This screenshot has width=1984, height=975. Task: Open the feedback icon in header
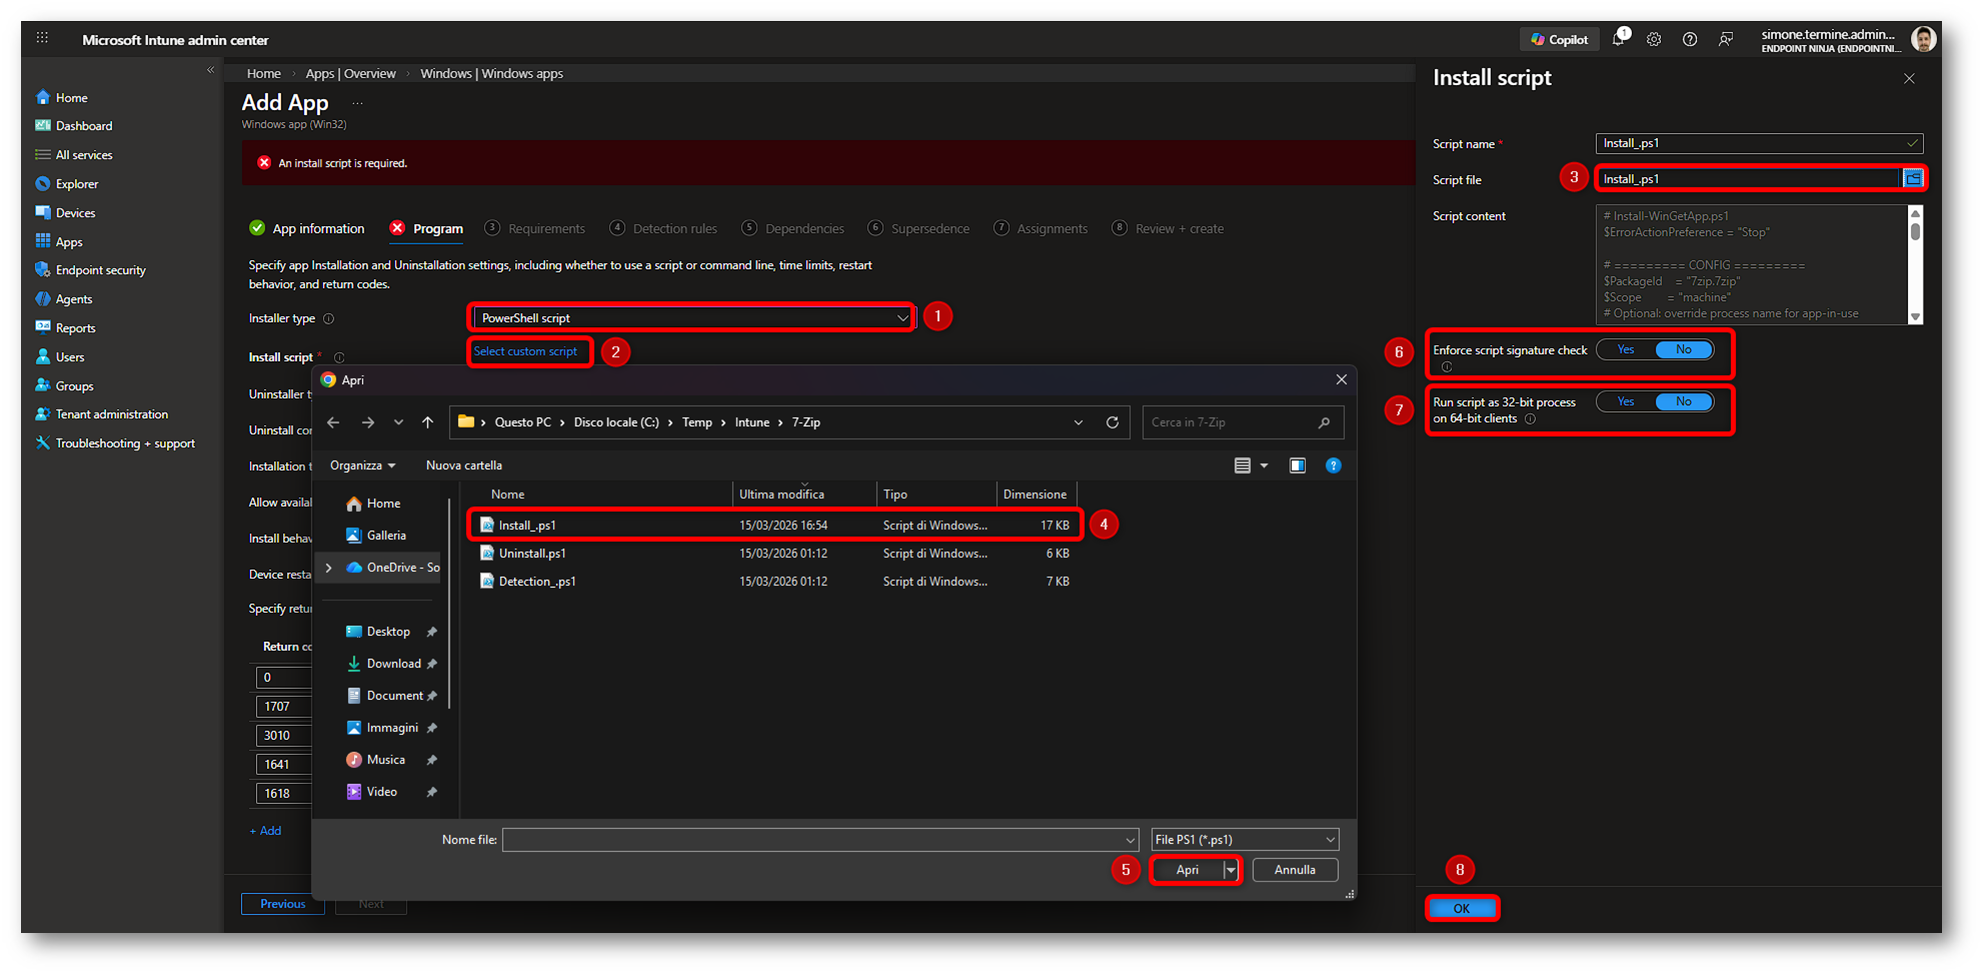coord(1726,40)
